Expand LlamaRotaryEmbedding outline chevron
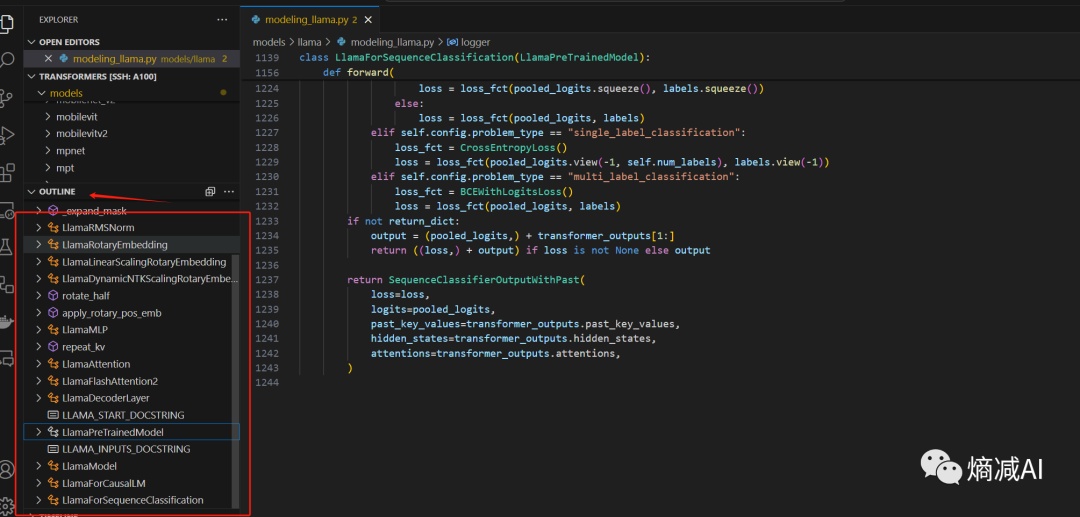This screenshot has height=517, width=1080. click(x=39, y=244)
